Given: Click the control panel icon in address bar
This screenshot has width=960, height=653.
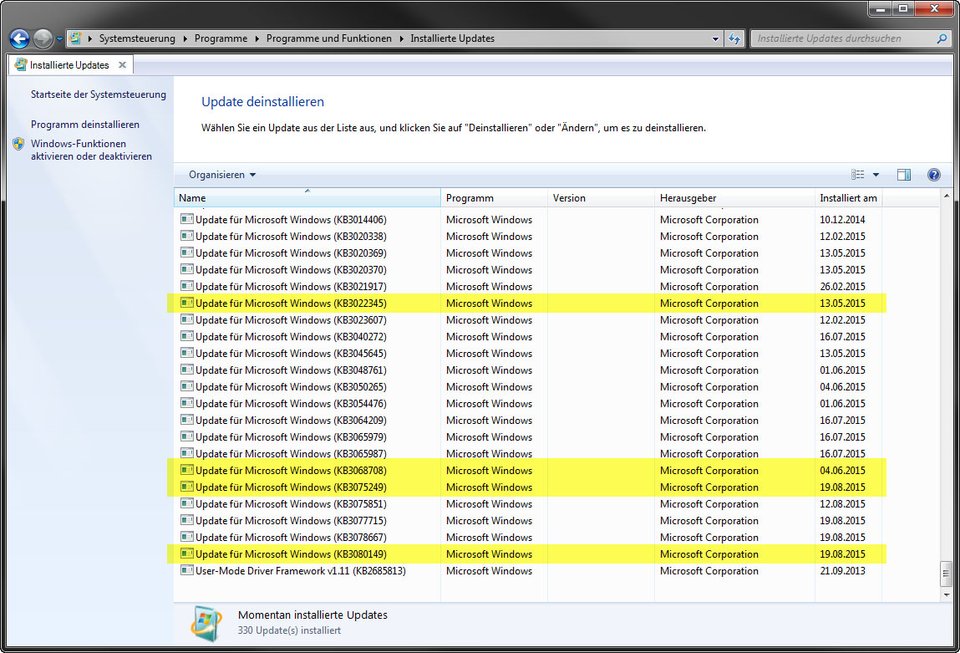Looking at the screenshot, I should pyautogui.click(x=75, y=38).
